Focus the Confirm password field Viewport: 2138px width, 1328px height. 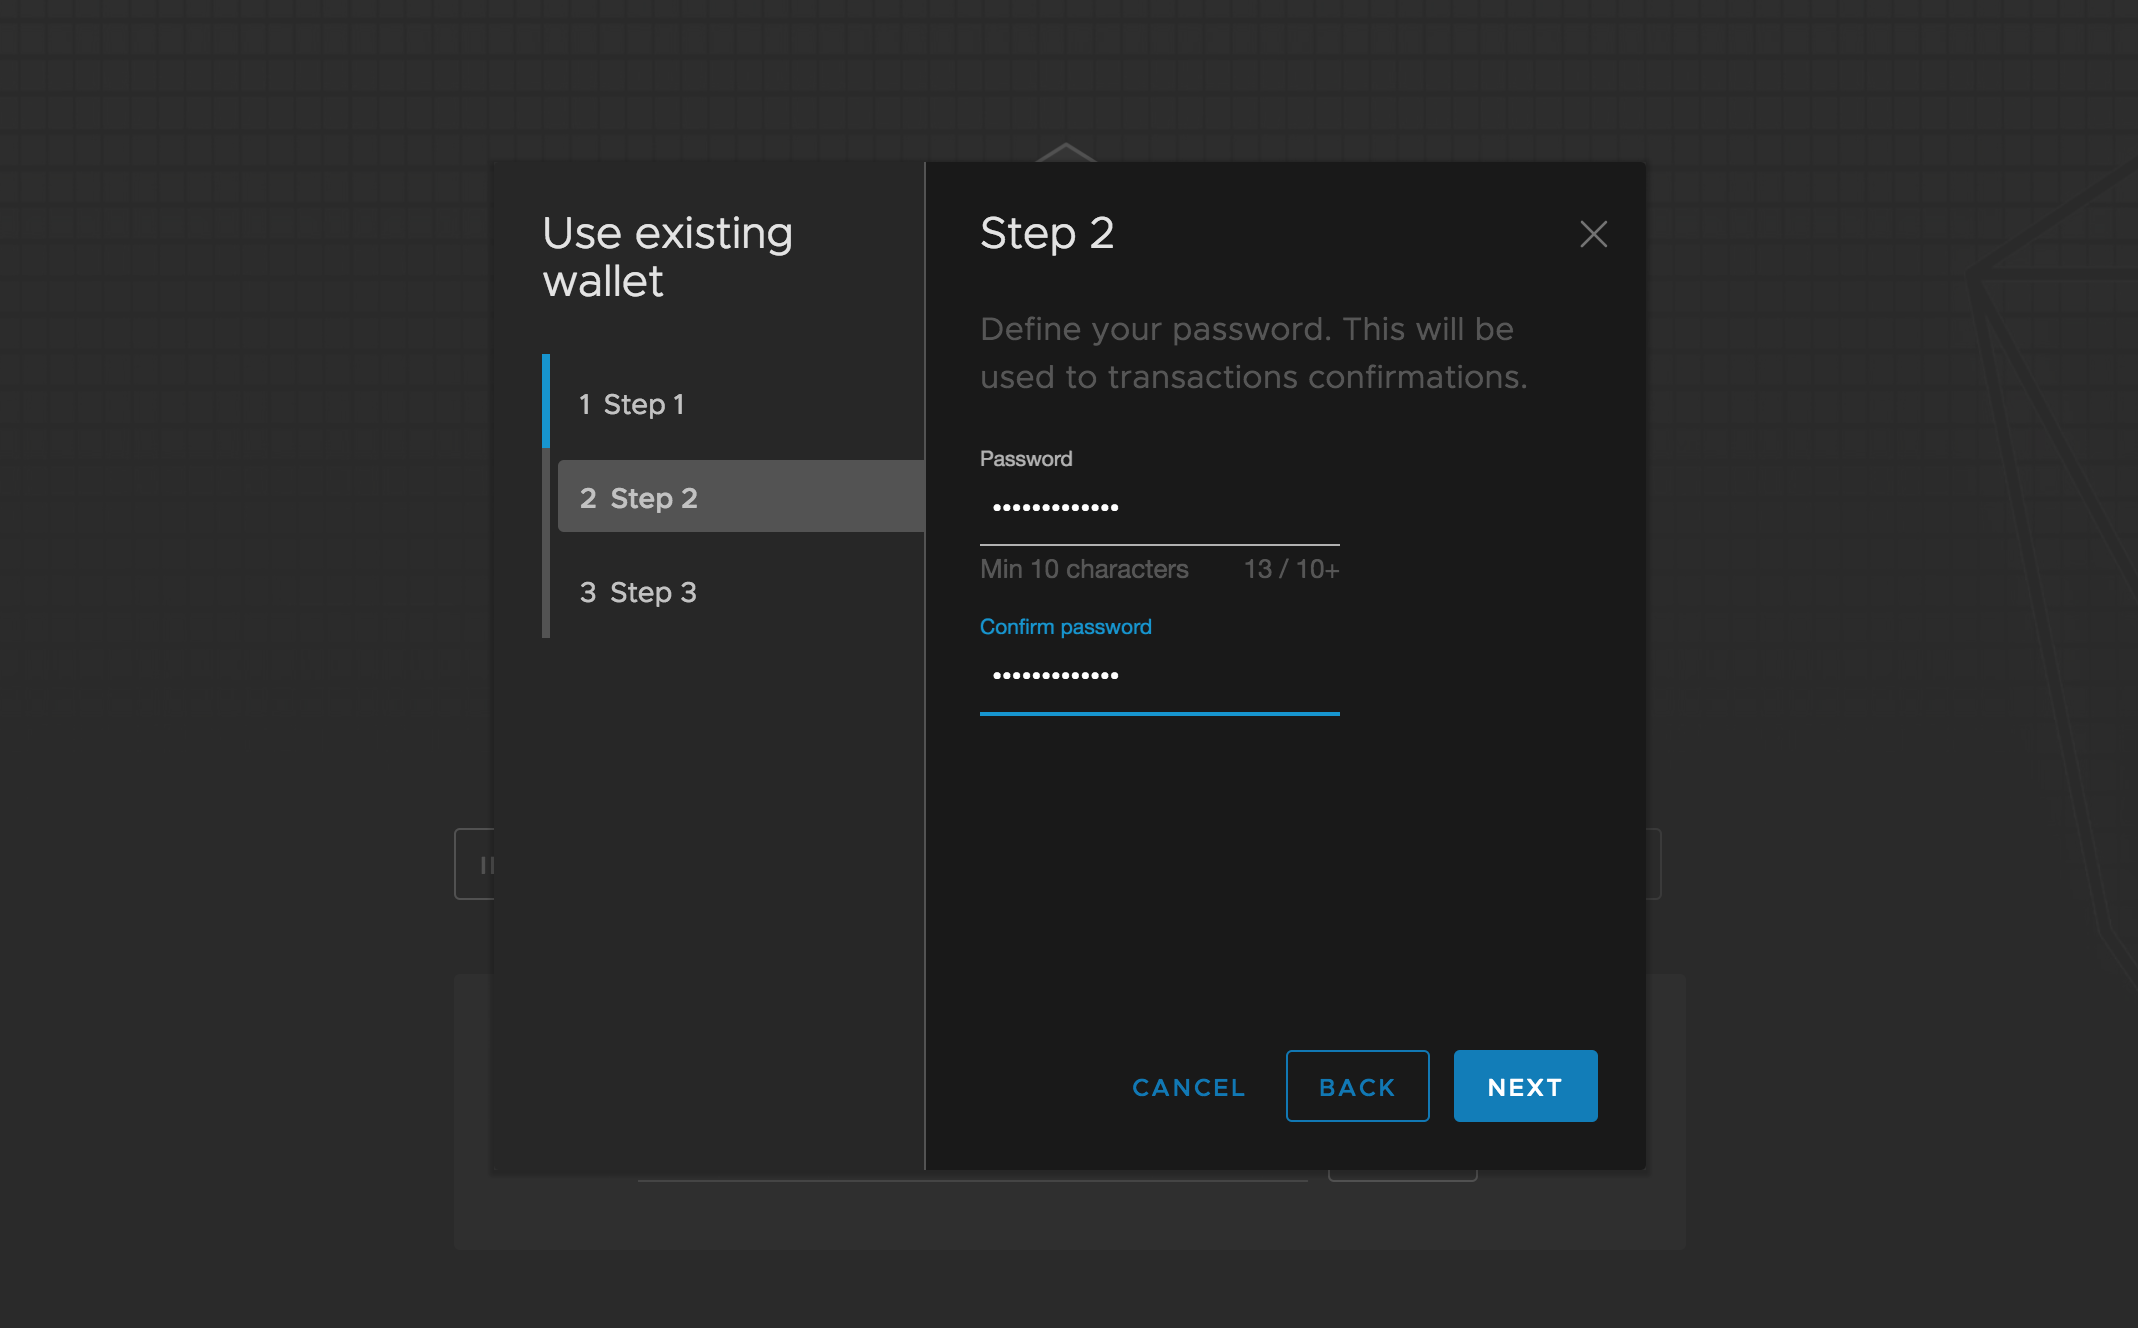coord(1159,676)
